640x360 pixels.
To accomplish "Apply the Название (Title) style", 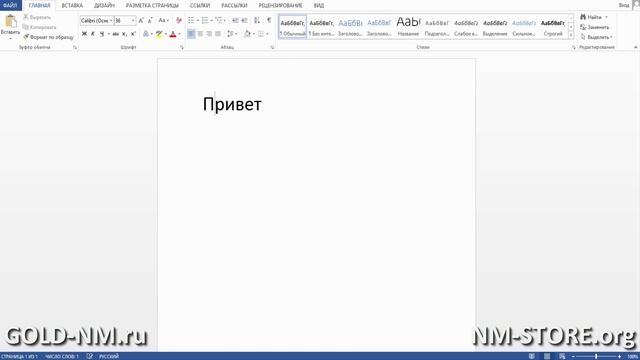I will [x=408, y=27].
